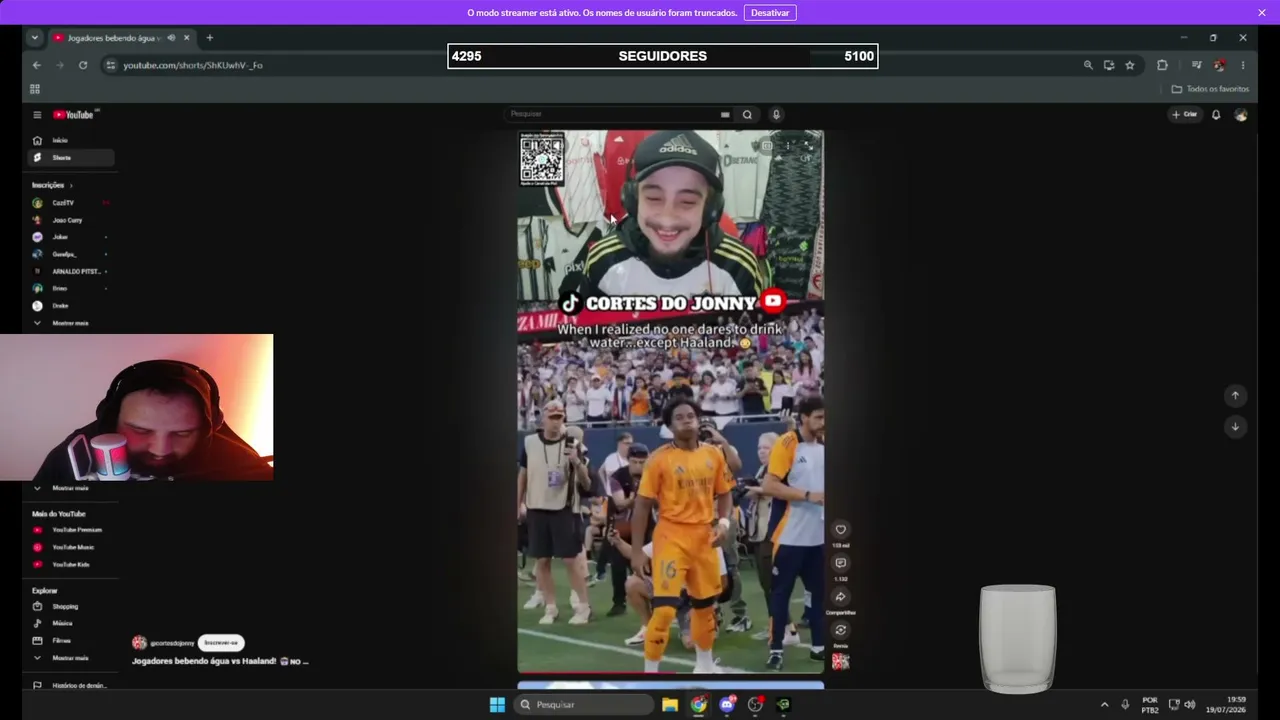
Task: Click the install app icon in address bar
Action: pos(1109,65)
